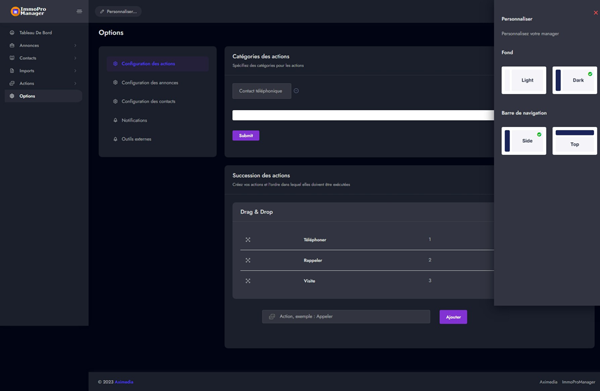The image size is (600, 391).
Task: Click the Imports file icon
Action: point(12,70)
